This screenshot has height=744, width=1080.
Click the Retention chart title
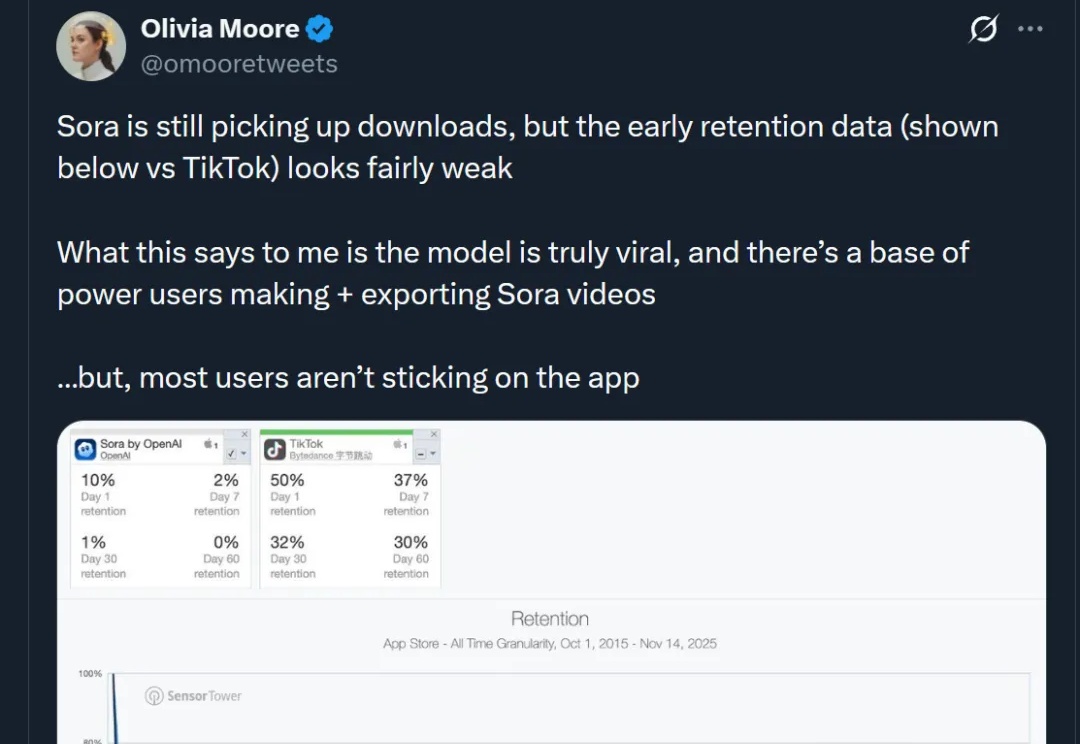tap(550, 619)
